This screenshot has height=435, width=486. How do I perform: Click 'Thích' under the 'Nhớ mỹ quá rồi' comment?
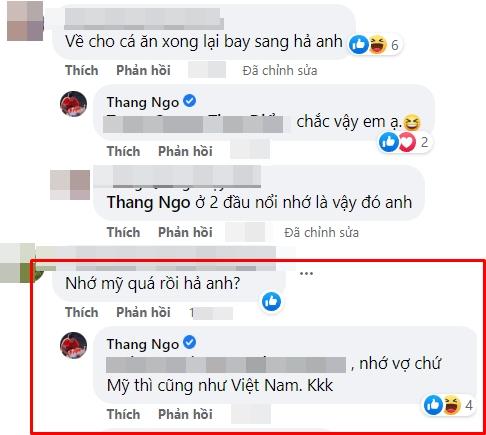pyautogui.click(x=82, y=312)
